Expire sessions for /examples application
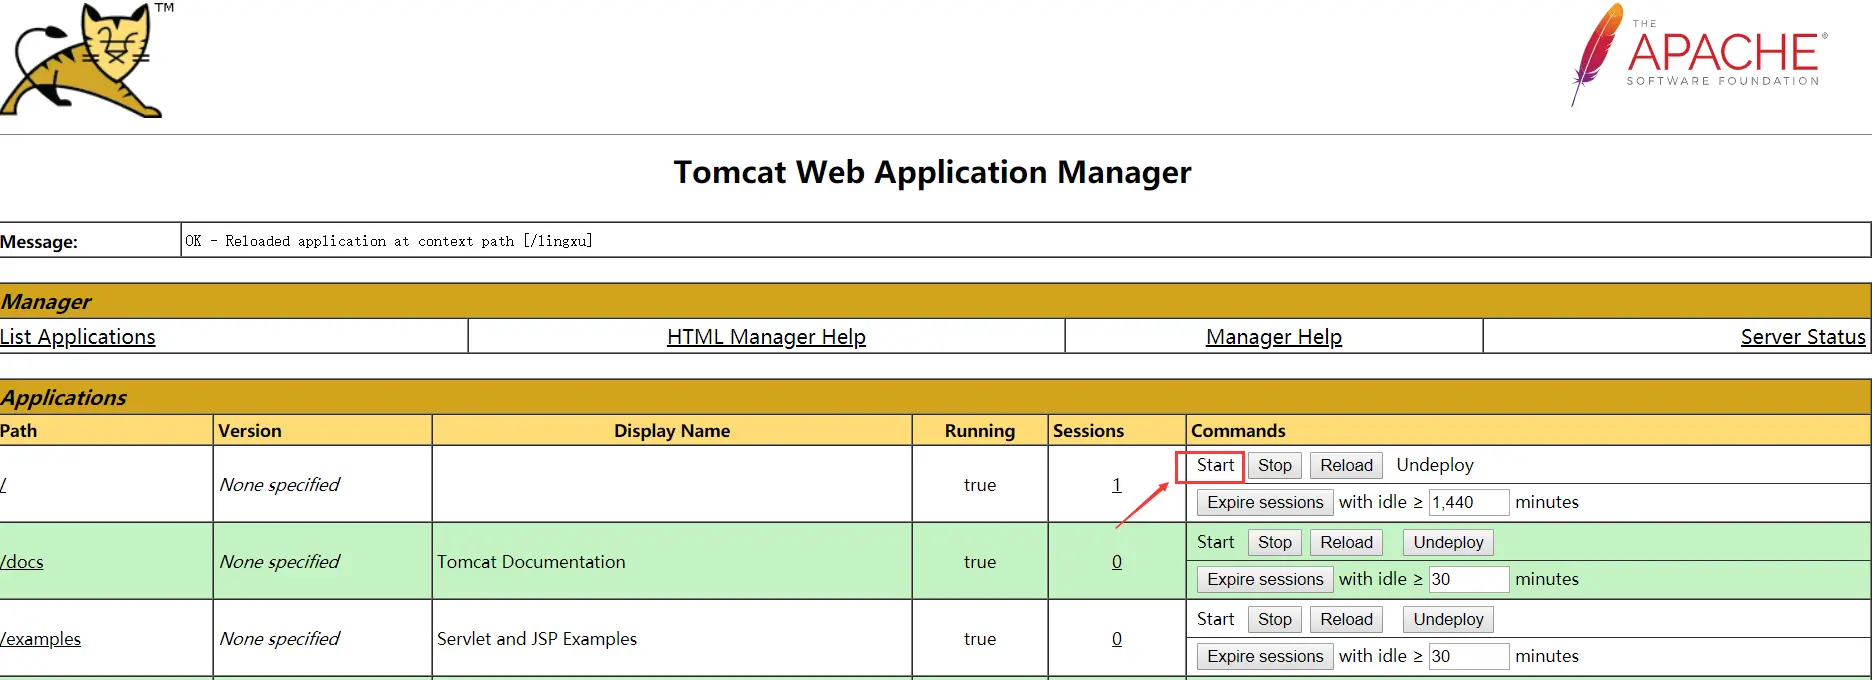The image size is (1875, 680). 1265,656
